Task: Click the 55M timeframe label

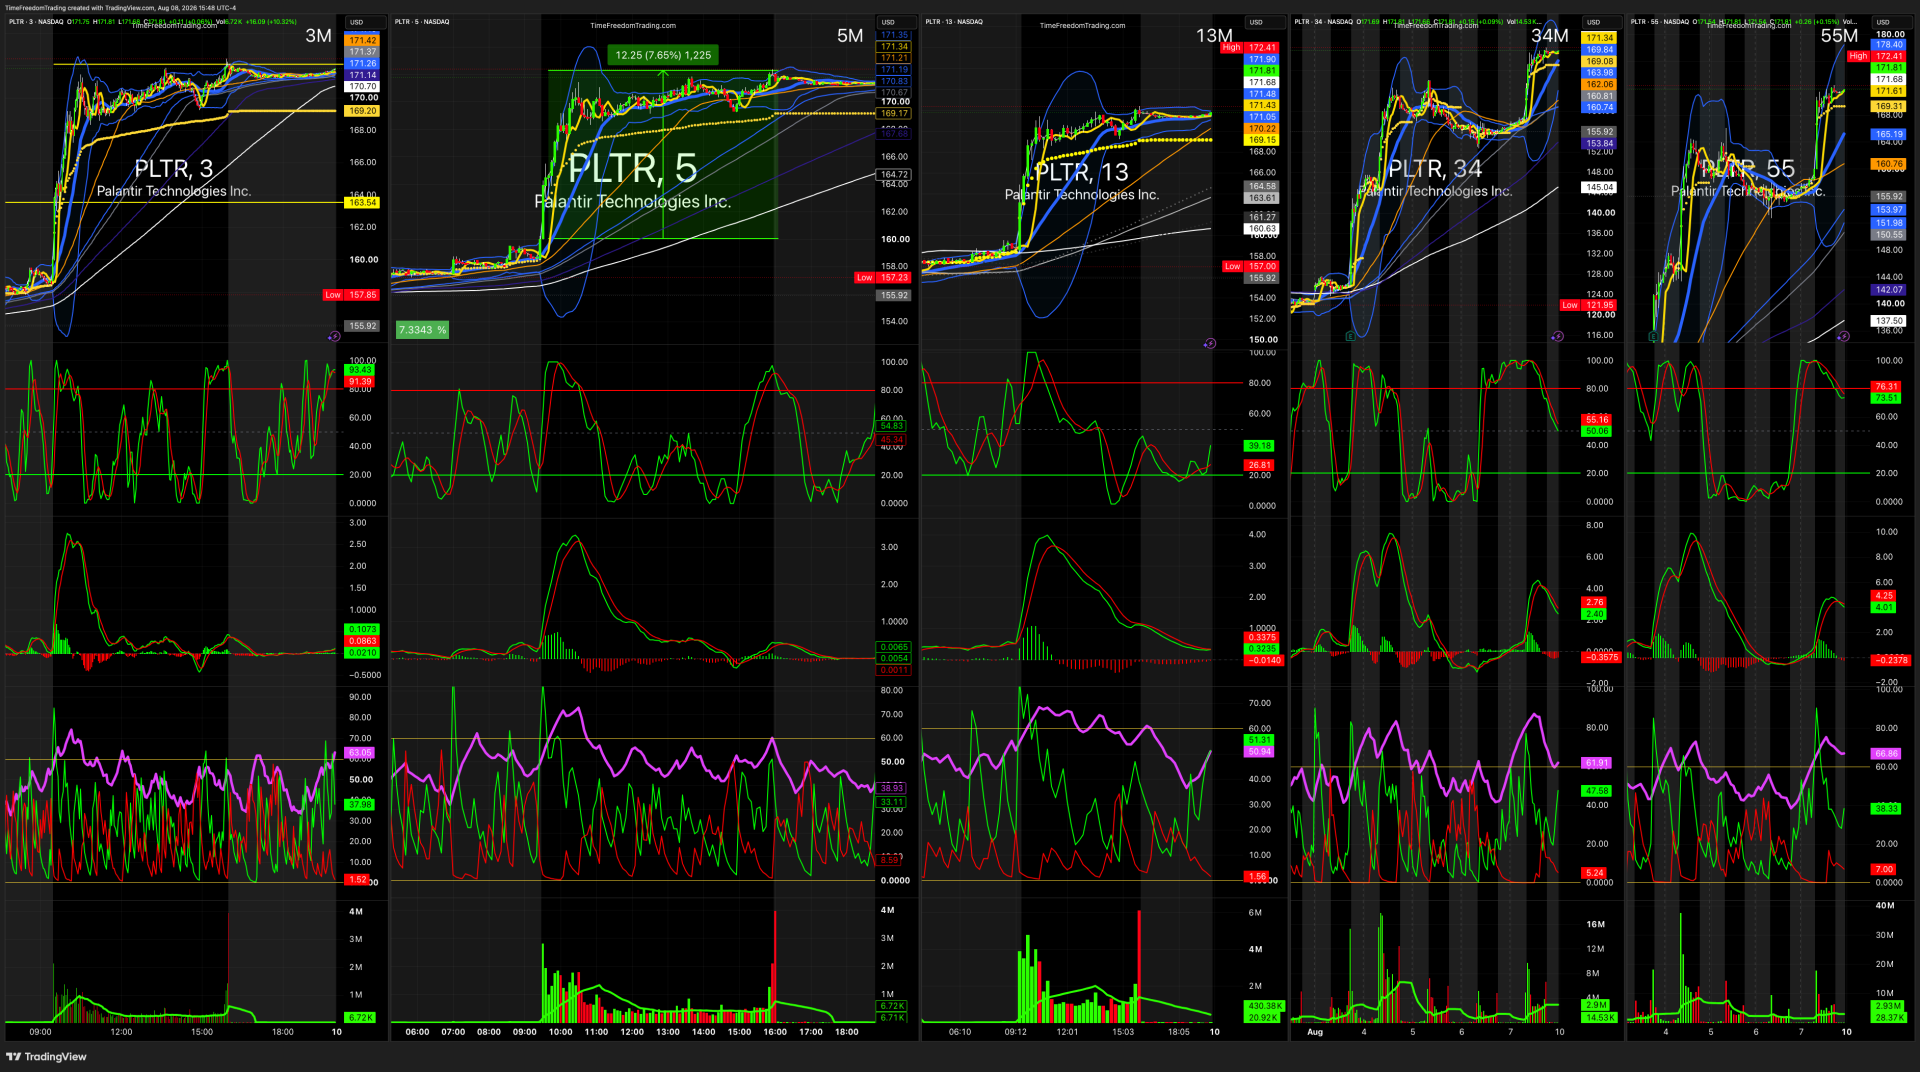Action: coord(1839,36)
